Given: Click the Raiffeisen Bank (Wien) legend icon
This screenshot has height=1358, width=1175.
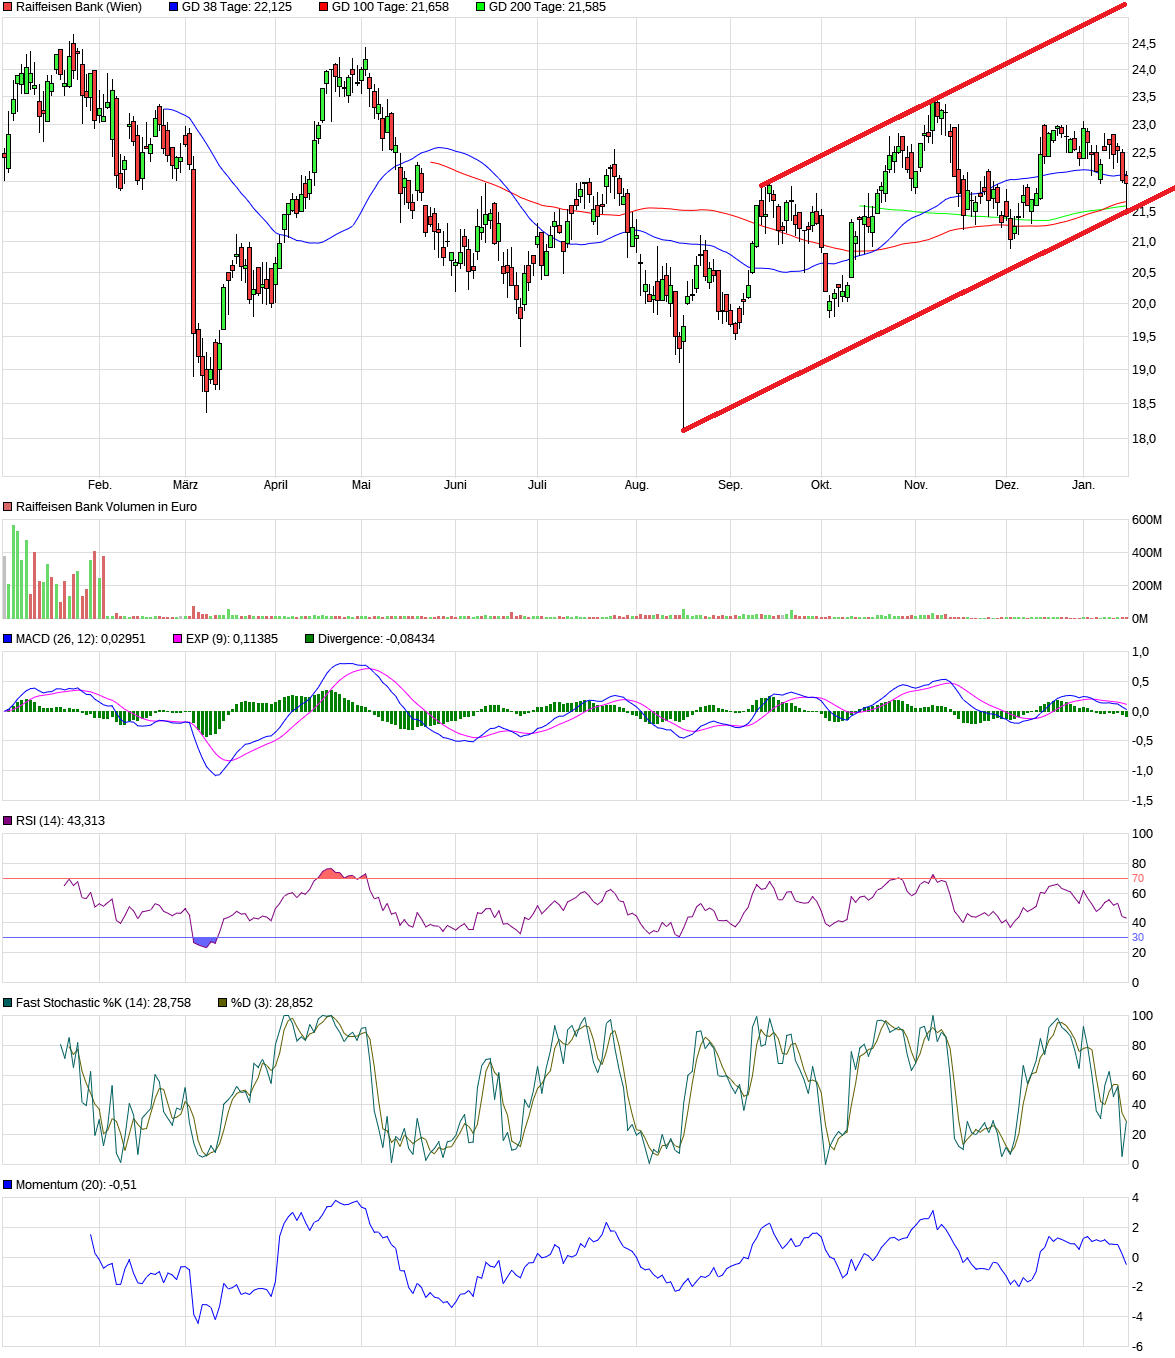Looking at the screenshot, I should [8, 9].
